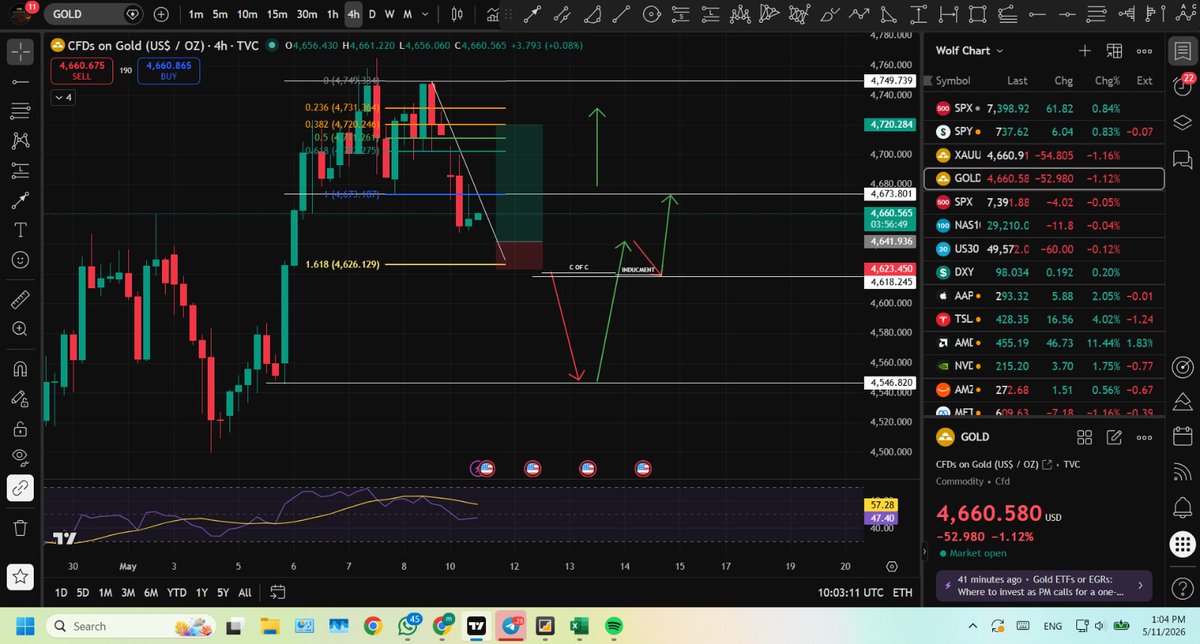Expand the collapsed indicators legend '4'
The width and height of the screenshot is (1200, 644).
[63, 97]
